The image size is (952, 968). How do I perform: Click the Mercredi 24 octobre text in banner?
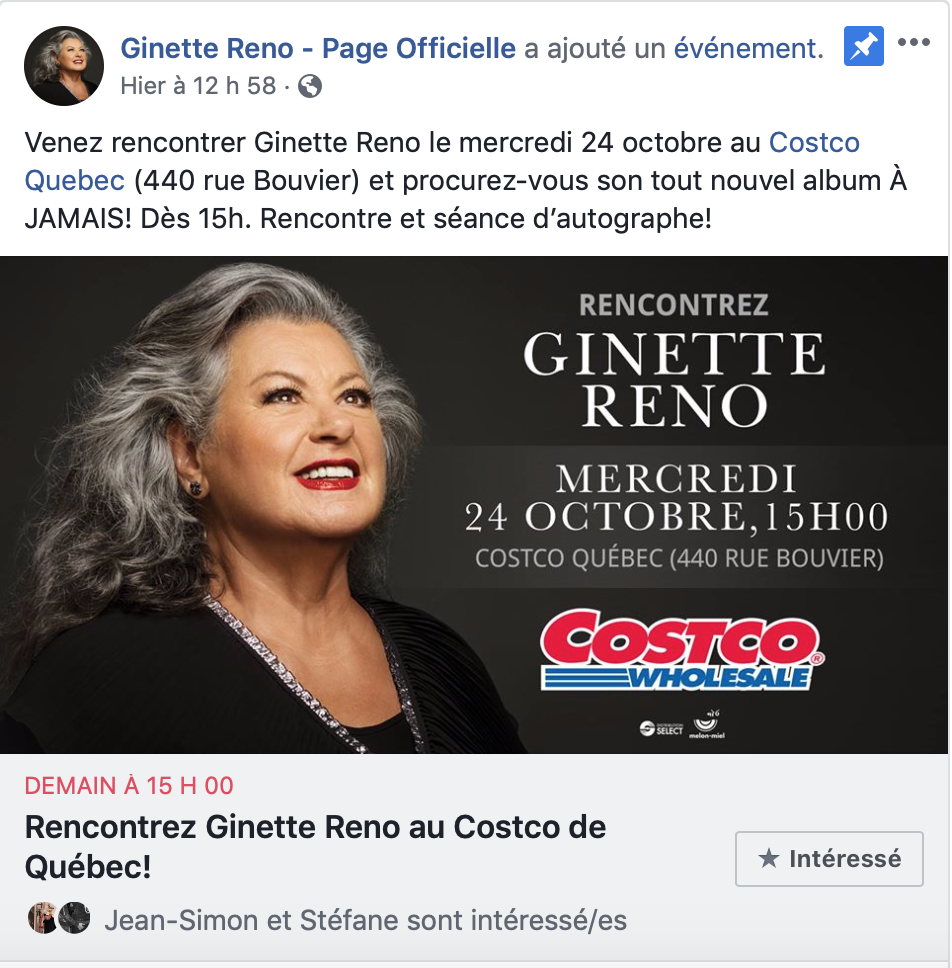(x=676, y=498)
